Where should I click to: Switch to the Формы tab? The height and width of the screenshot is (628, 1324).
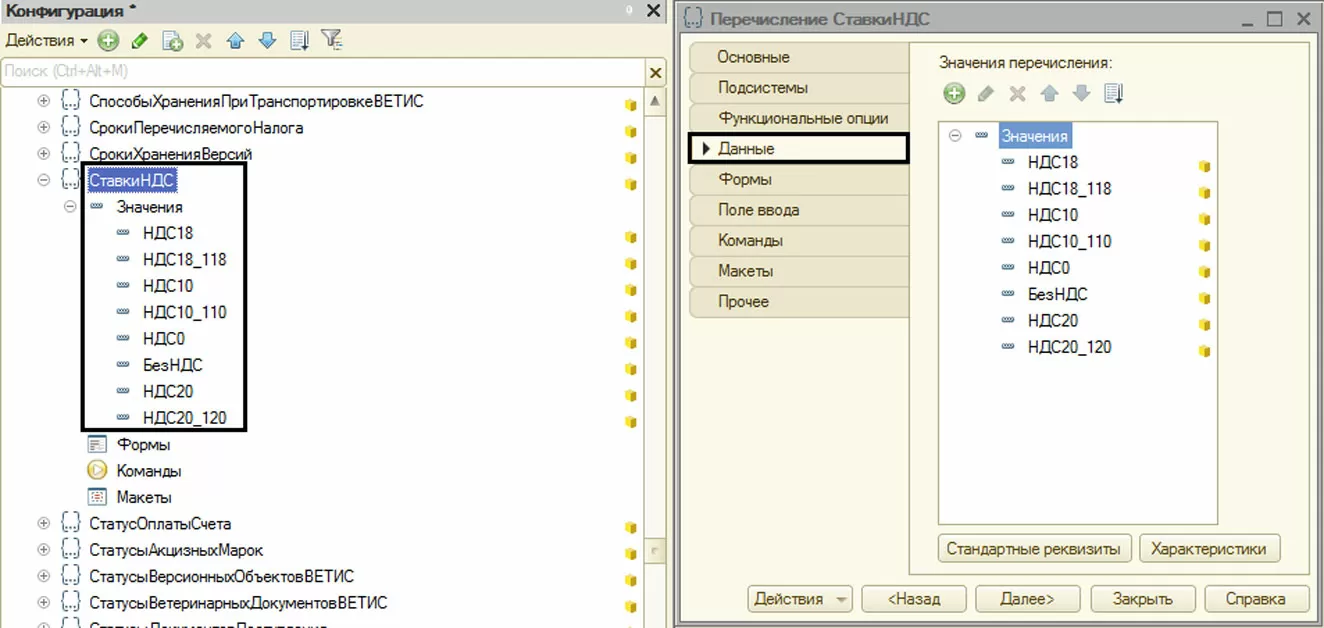point(798,179)
